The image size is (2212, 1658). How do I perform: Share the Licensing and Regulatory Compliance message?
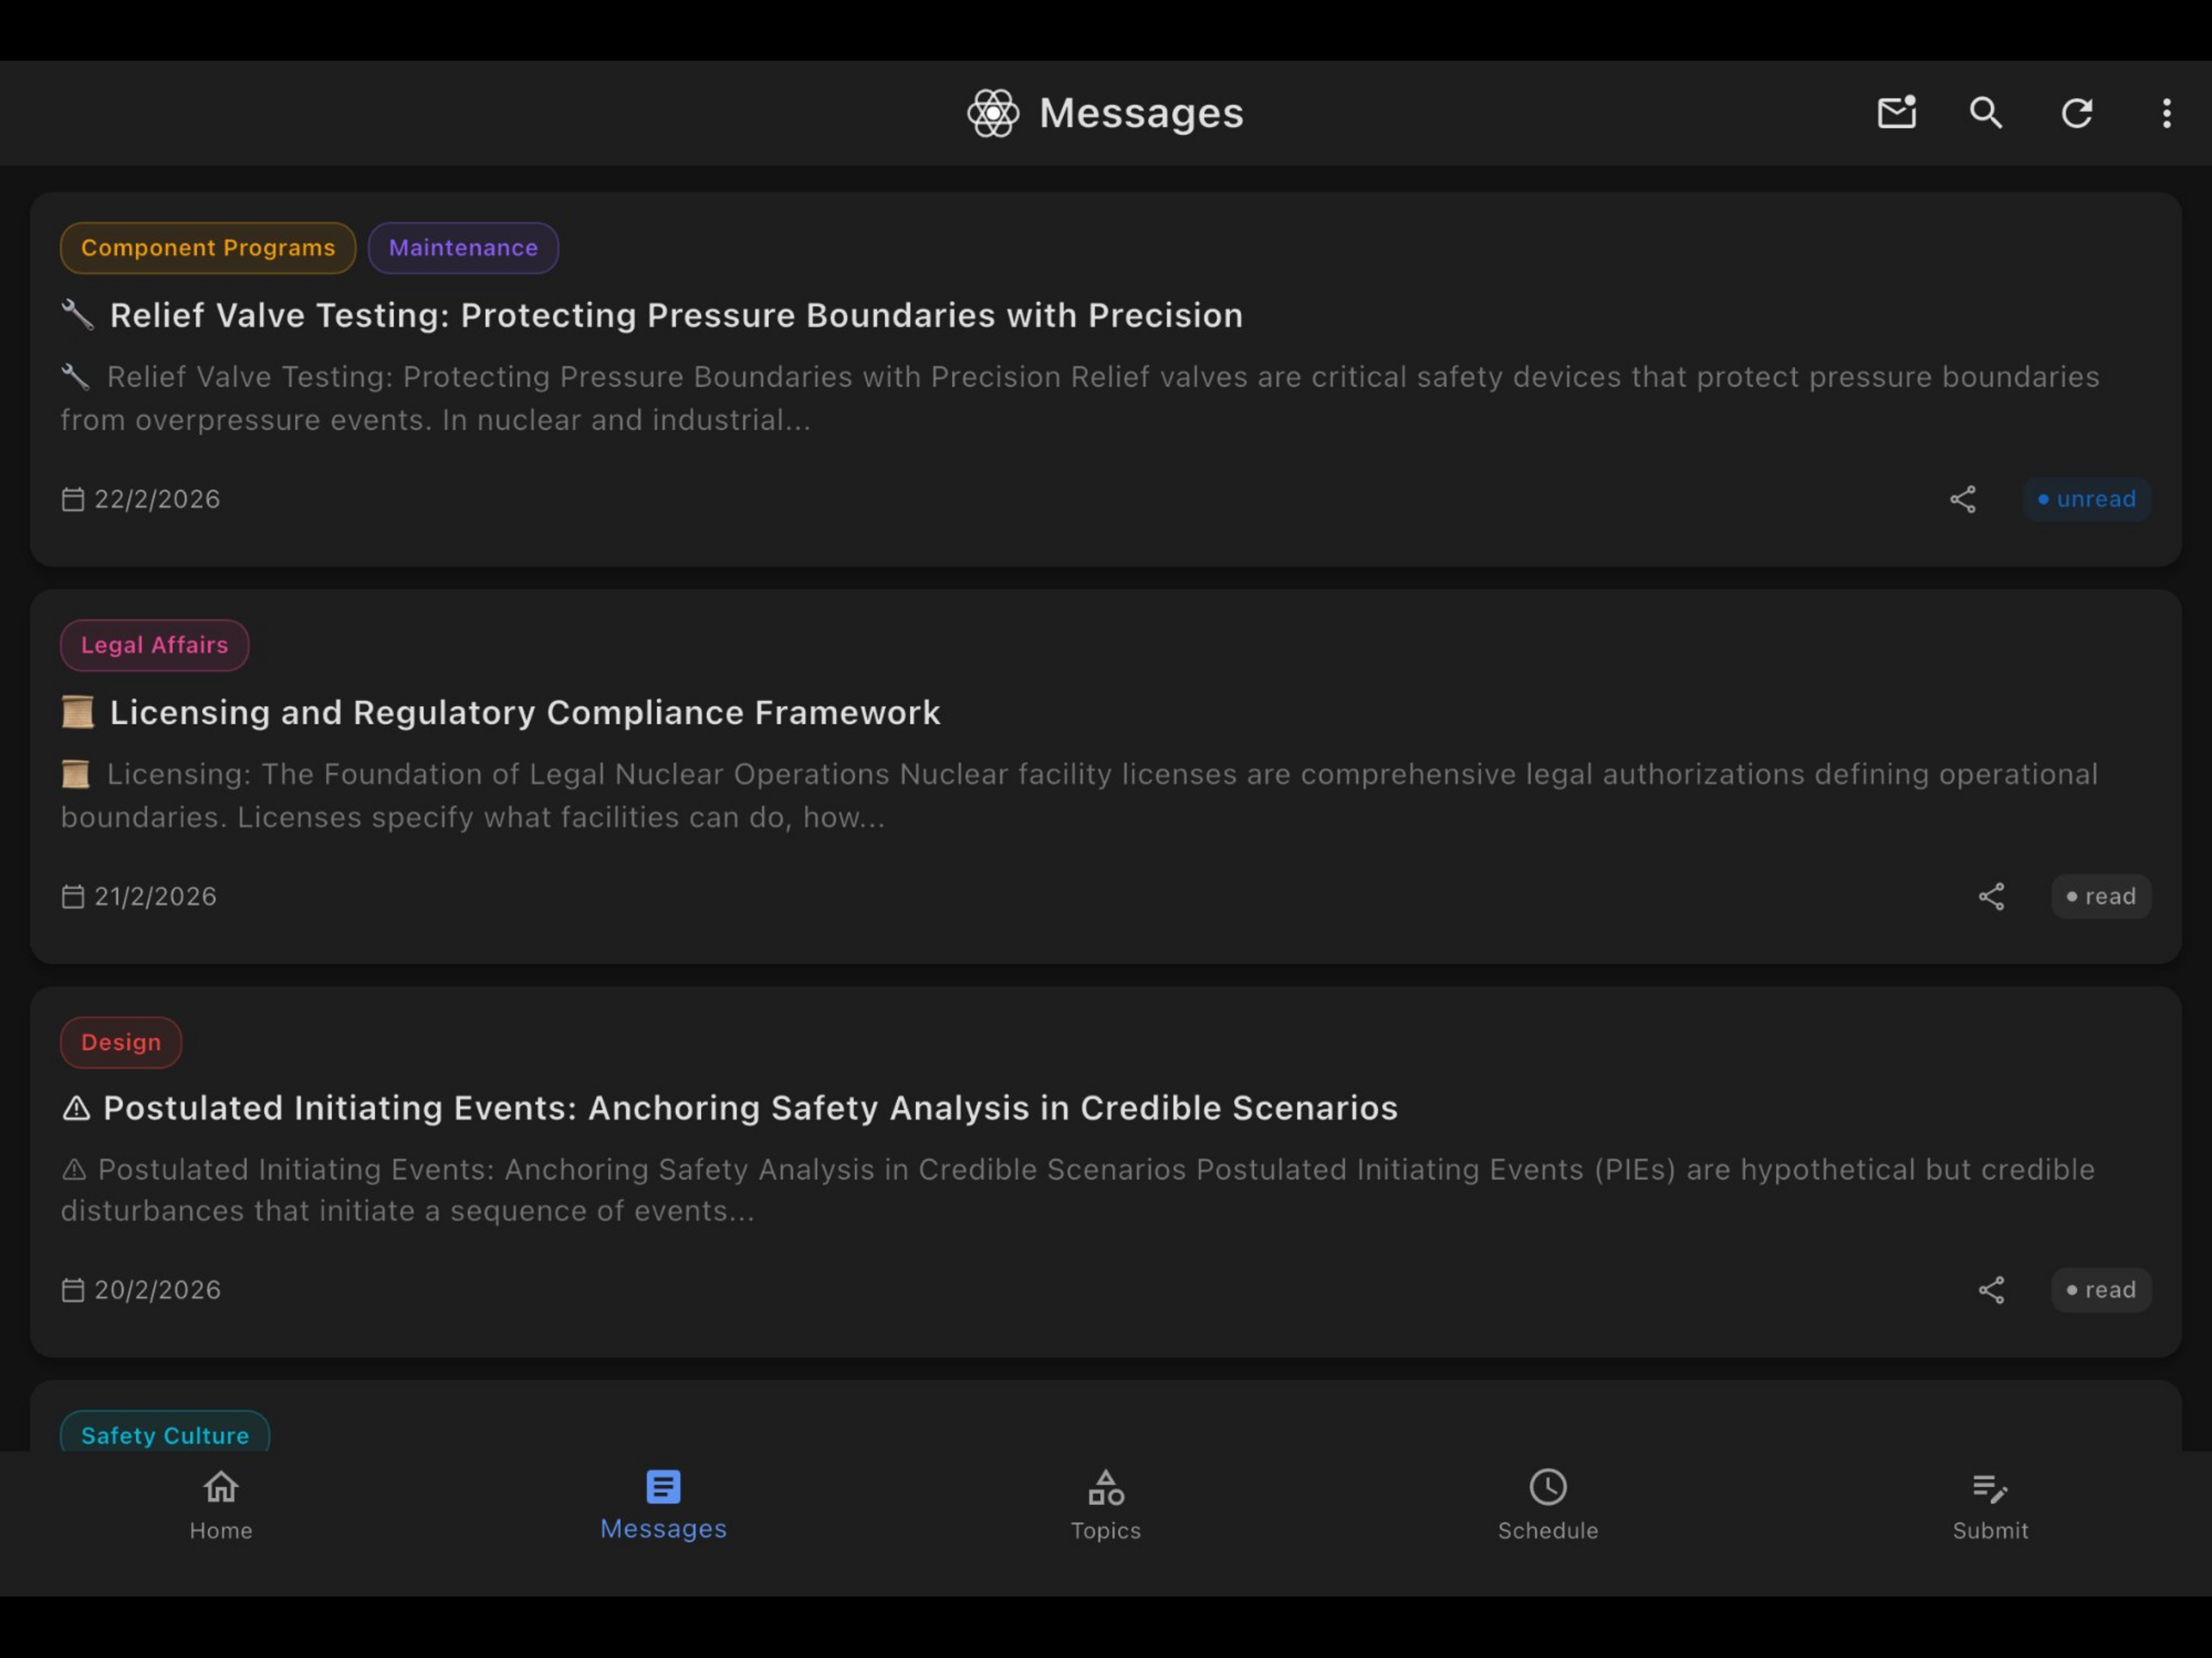point(1991,896)
